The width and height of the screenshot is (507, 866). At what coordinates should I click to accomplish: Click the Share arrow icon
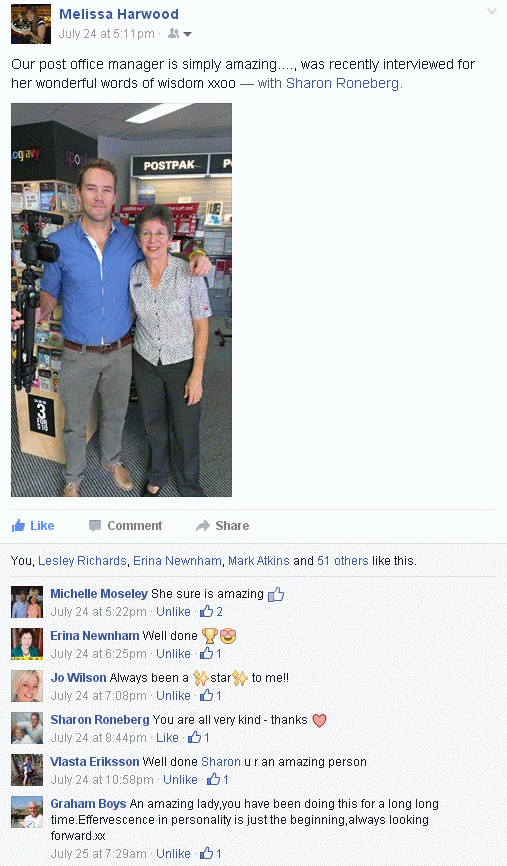coord(203,525)
